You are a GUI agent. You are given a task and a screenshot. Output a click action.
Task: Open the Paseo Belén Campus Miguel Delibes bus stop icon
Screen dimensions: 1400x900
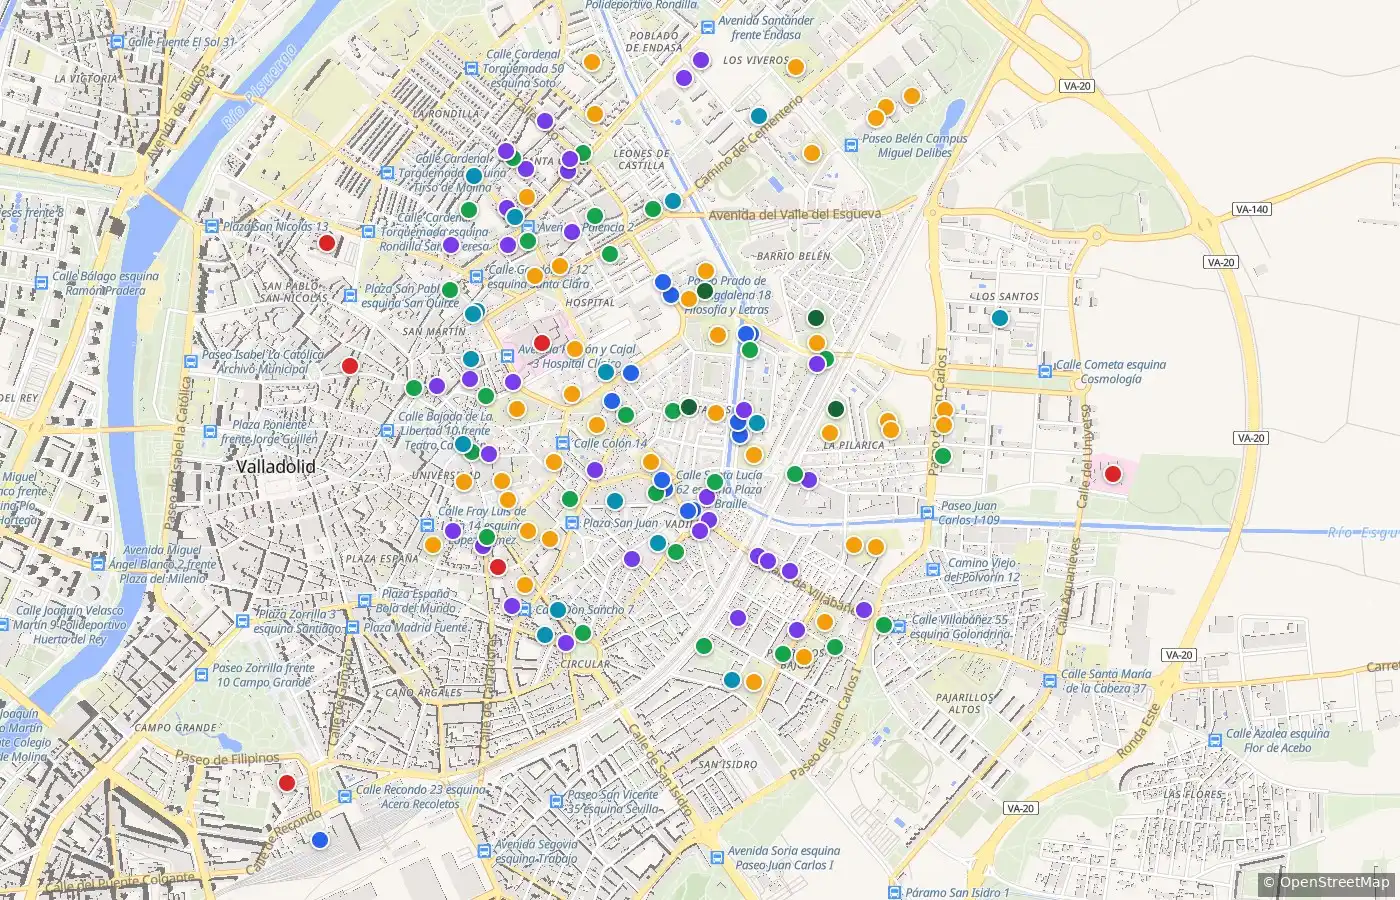(851, 146)
